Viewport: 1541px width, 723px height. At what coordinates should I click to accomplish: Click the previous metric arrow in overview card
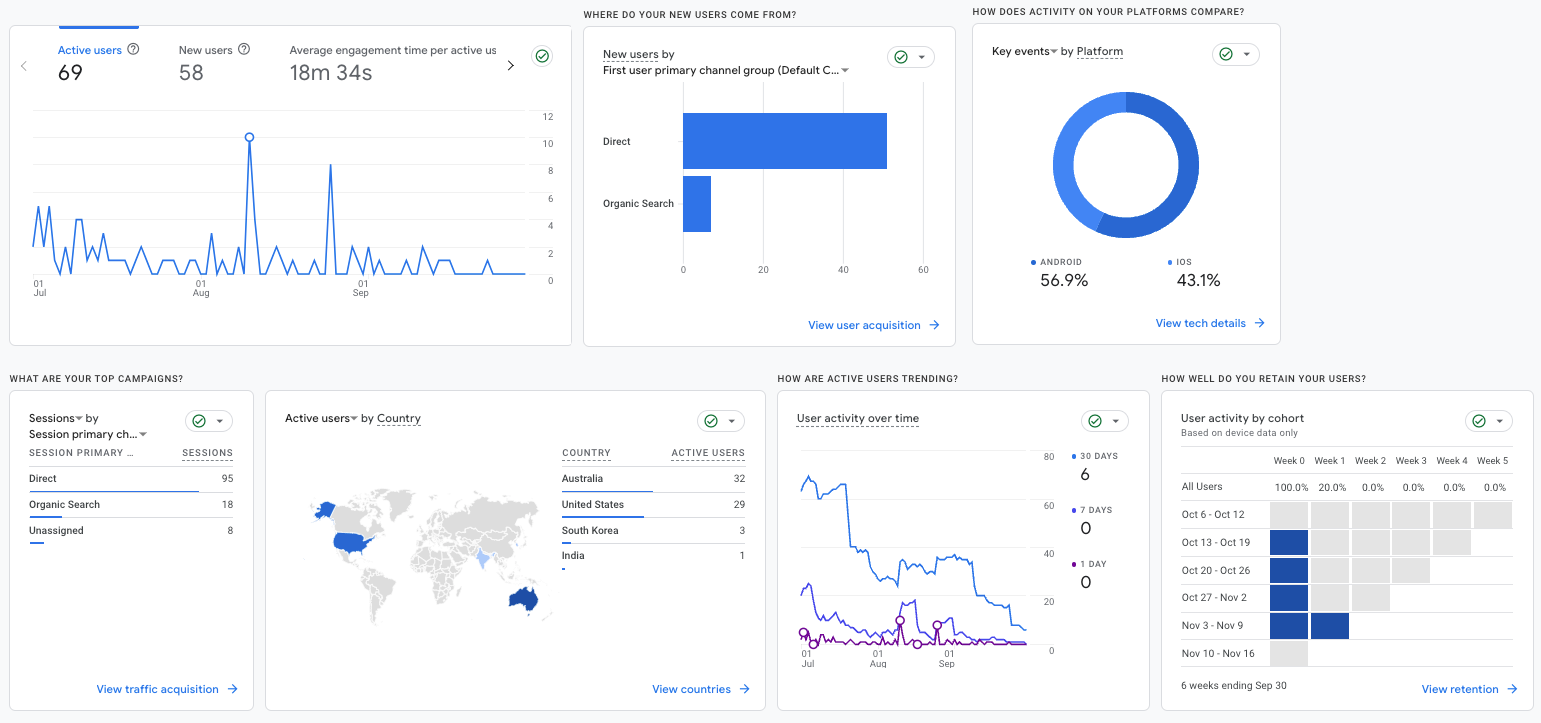[24, 66]
